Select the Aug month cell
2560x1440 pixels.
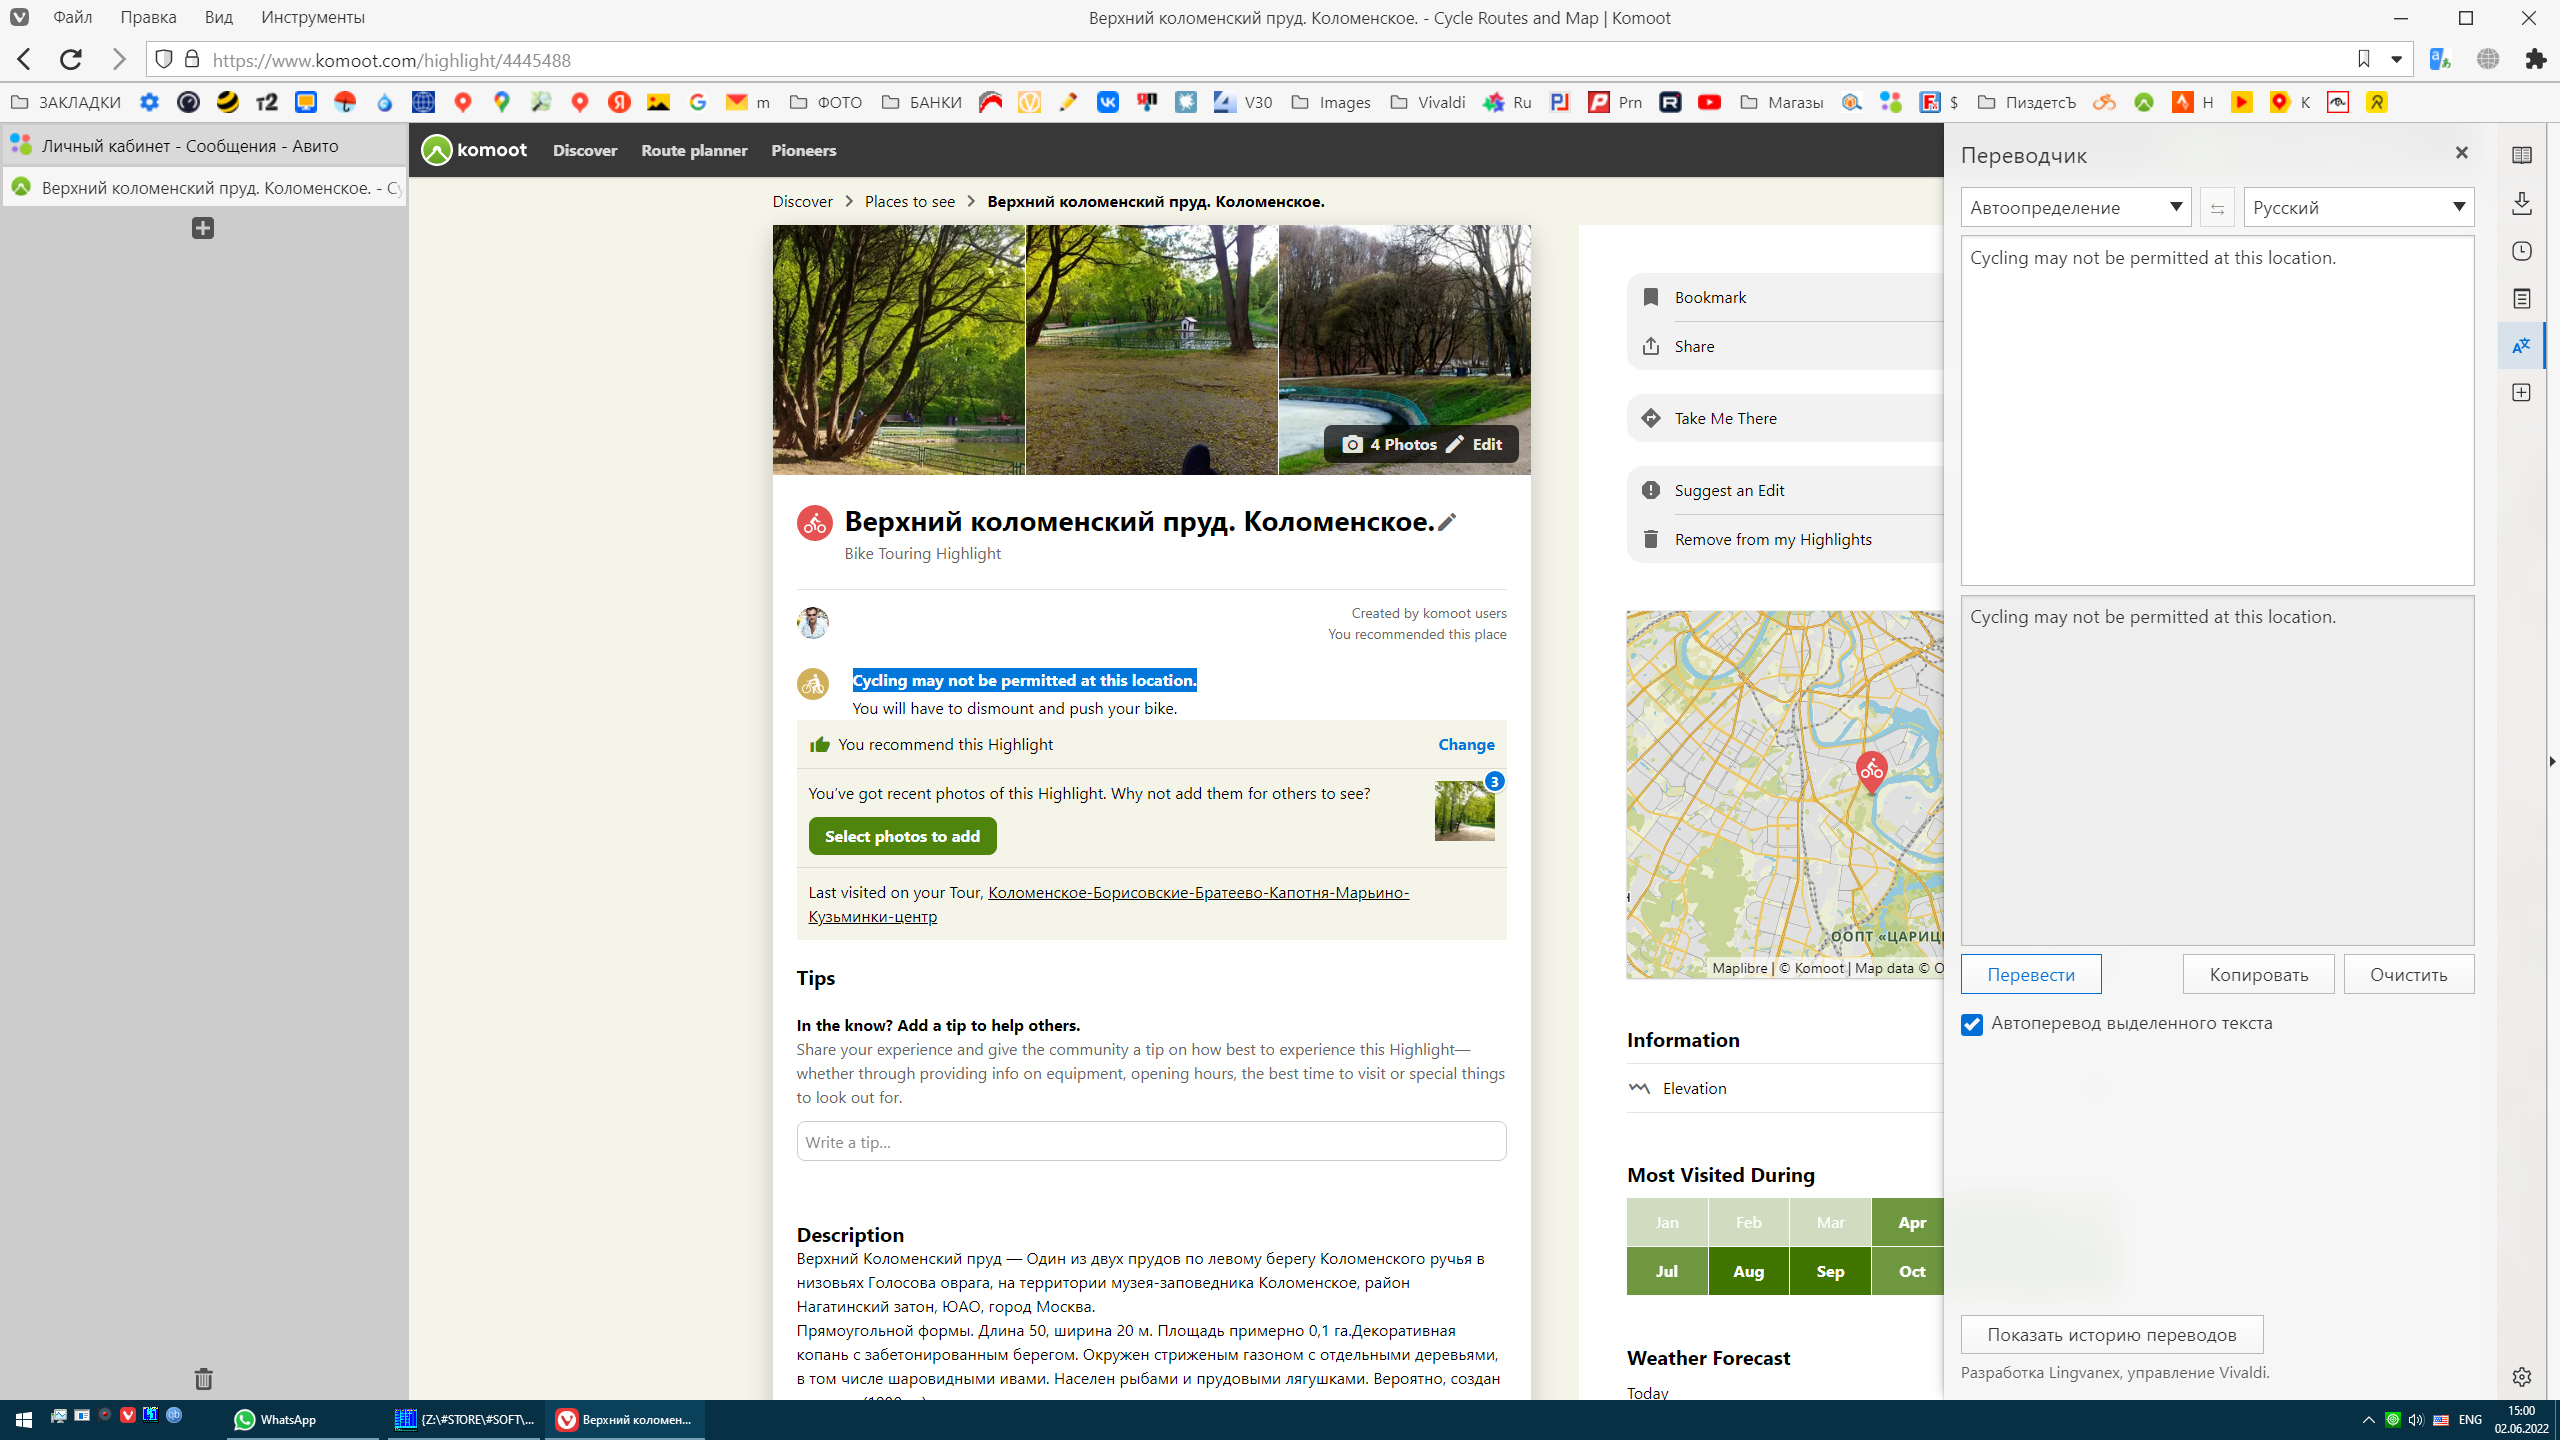[x=1748, y=1271]
